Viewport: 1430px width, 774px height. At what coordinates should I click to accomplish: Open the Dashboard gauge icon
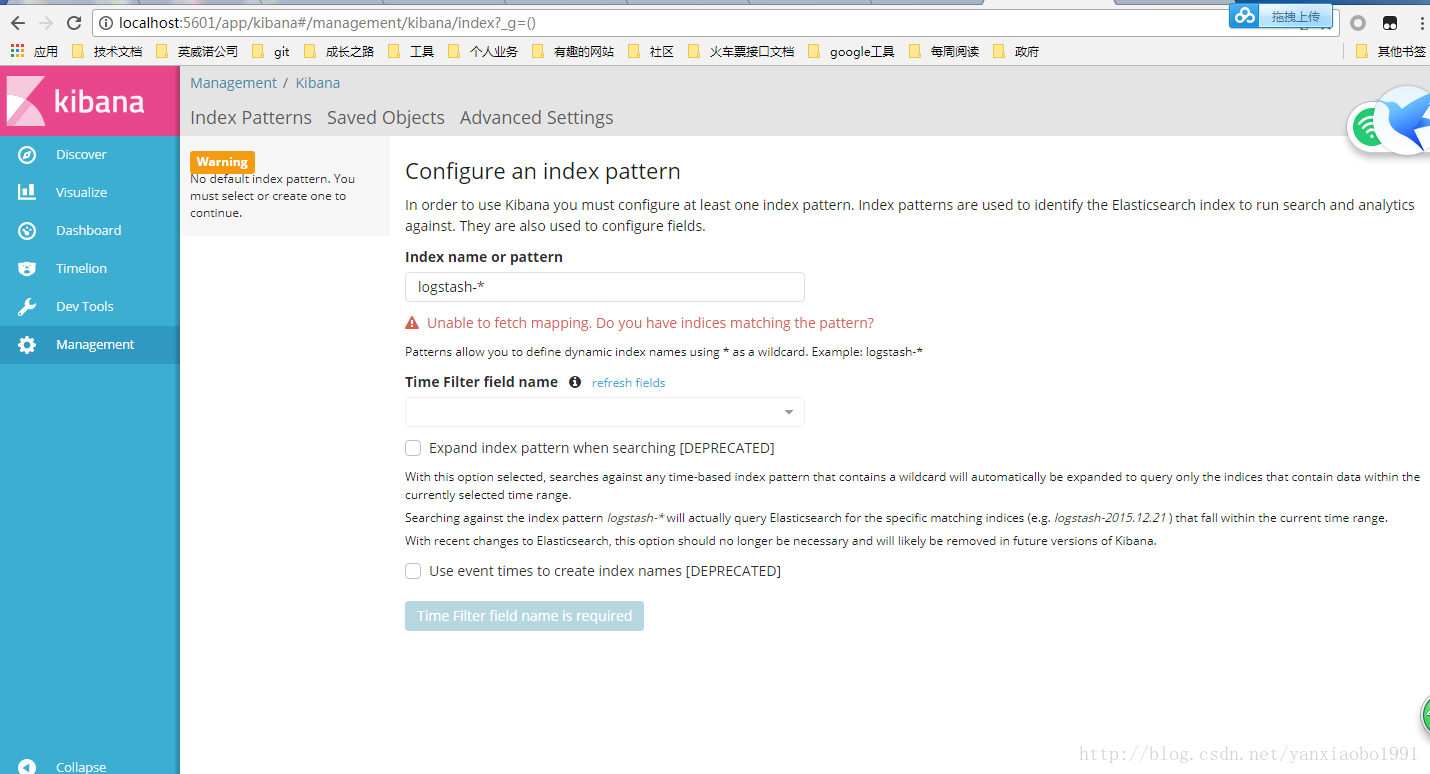[27, 230]
